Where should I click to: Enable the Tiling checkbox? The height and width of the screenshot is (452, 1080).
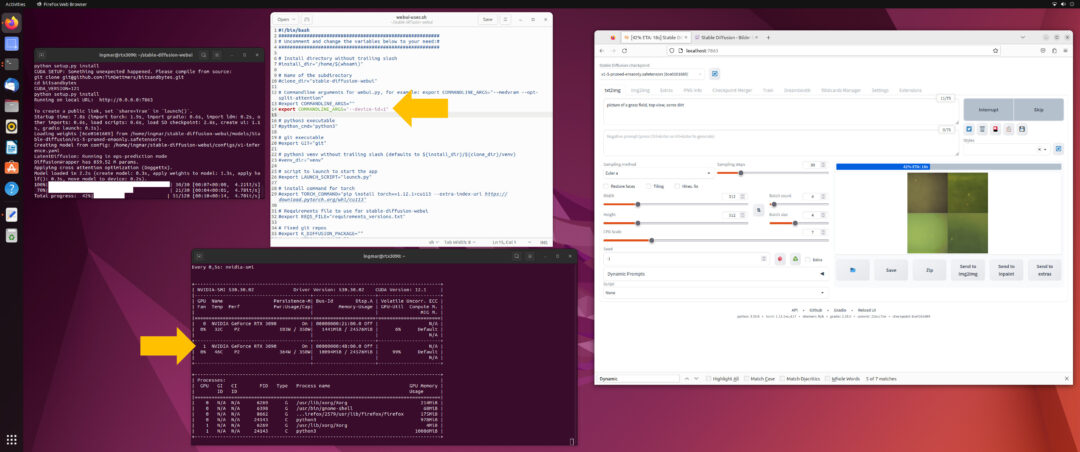click(647, 186)
